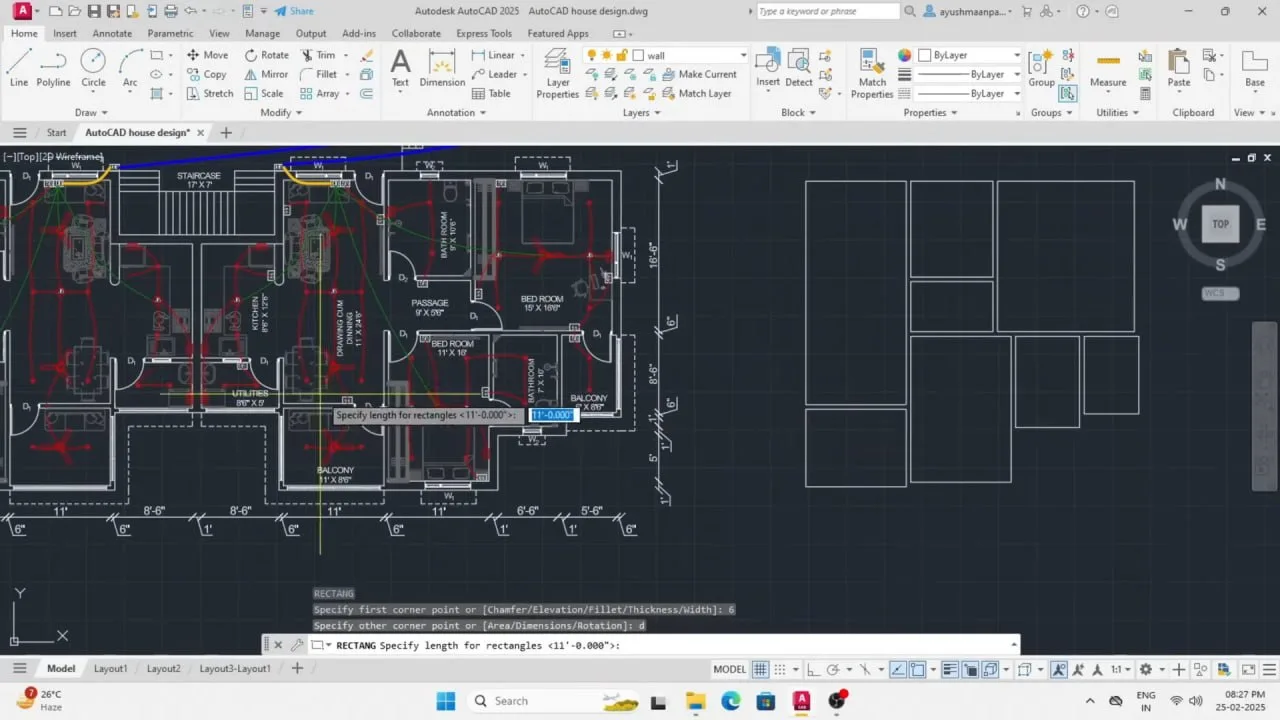Toggle ortho mode in status bar

pyautogui.click(x=813, y=669)
